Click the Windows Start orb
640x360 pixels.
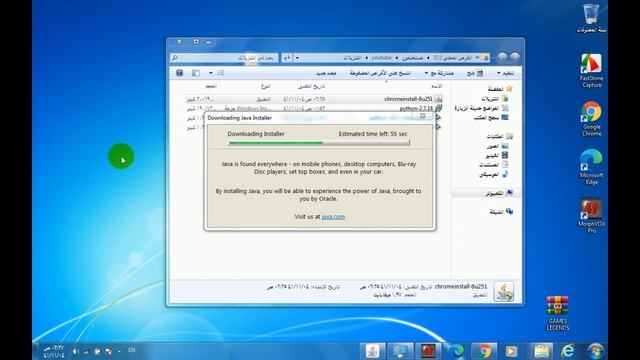click(x=595, y=351)
